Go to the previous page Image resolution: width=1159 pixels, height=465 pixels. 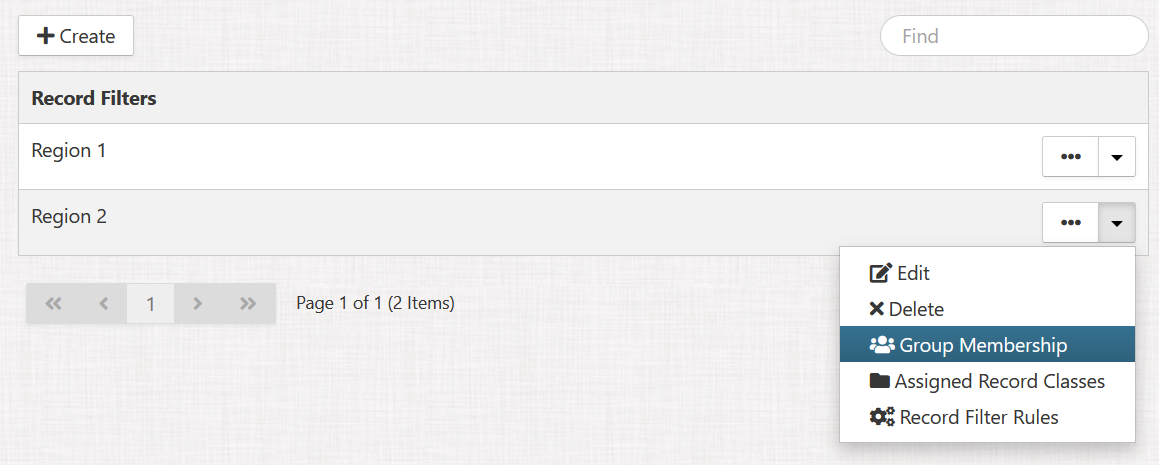[104, 303]
